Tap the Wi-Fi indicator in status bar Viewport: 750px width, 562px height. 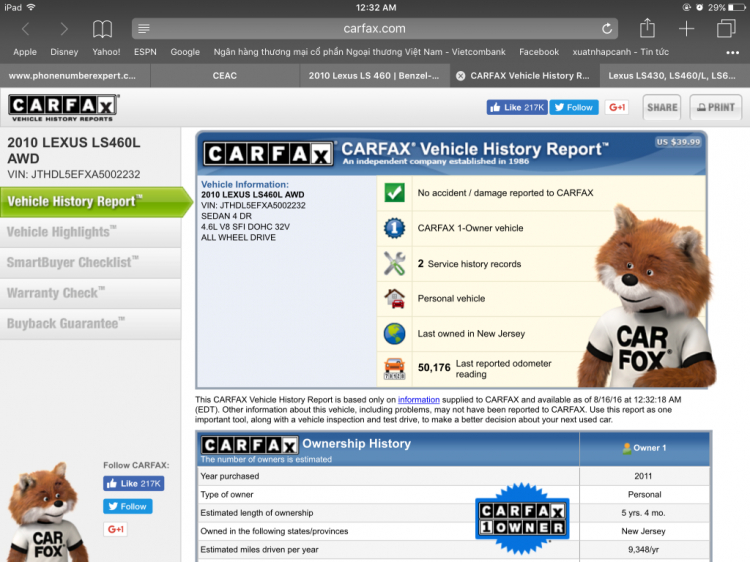[x=31, y=7]
